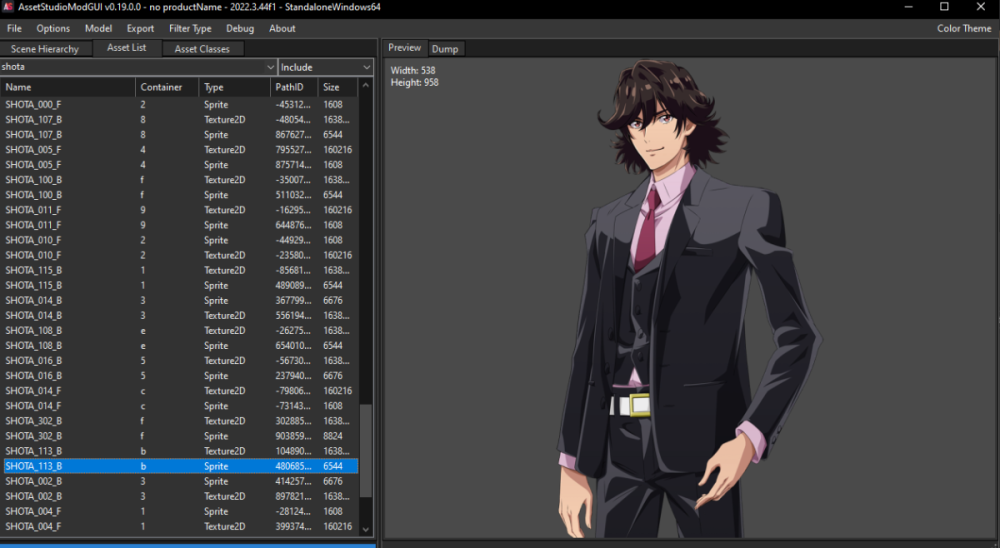Select the SHOTA_100_B Texture2D row

[x=180, y=180]
